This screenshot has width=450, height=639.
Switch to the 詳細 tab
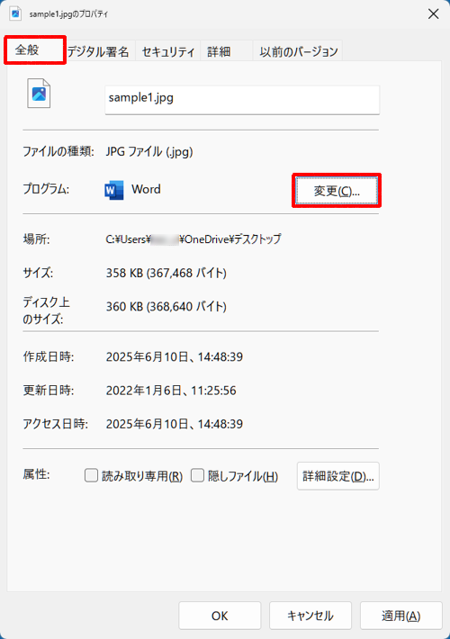[x=226, y=52]
